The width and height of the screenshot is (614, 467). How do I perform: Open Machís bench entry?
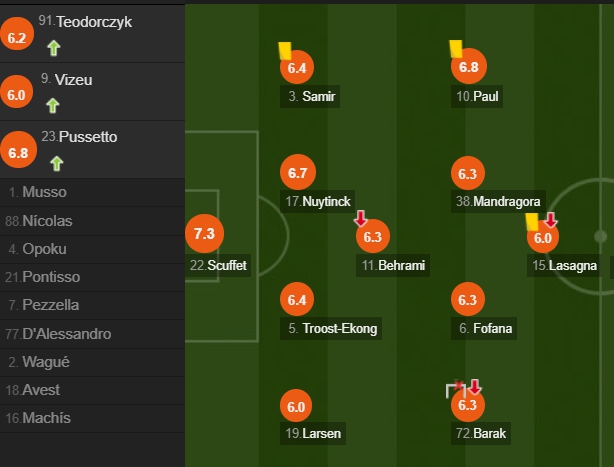[x=92, y=418]
